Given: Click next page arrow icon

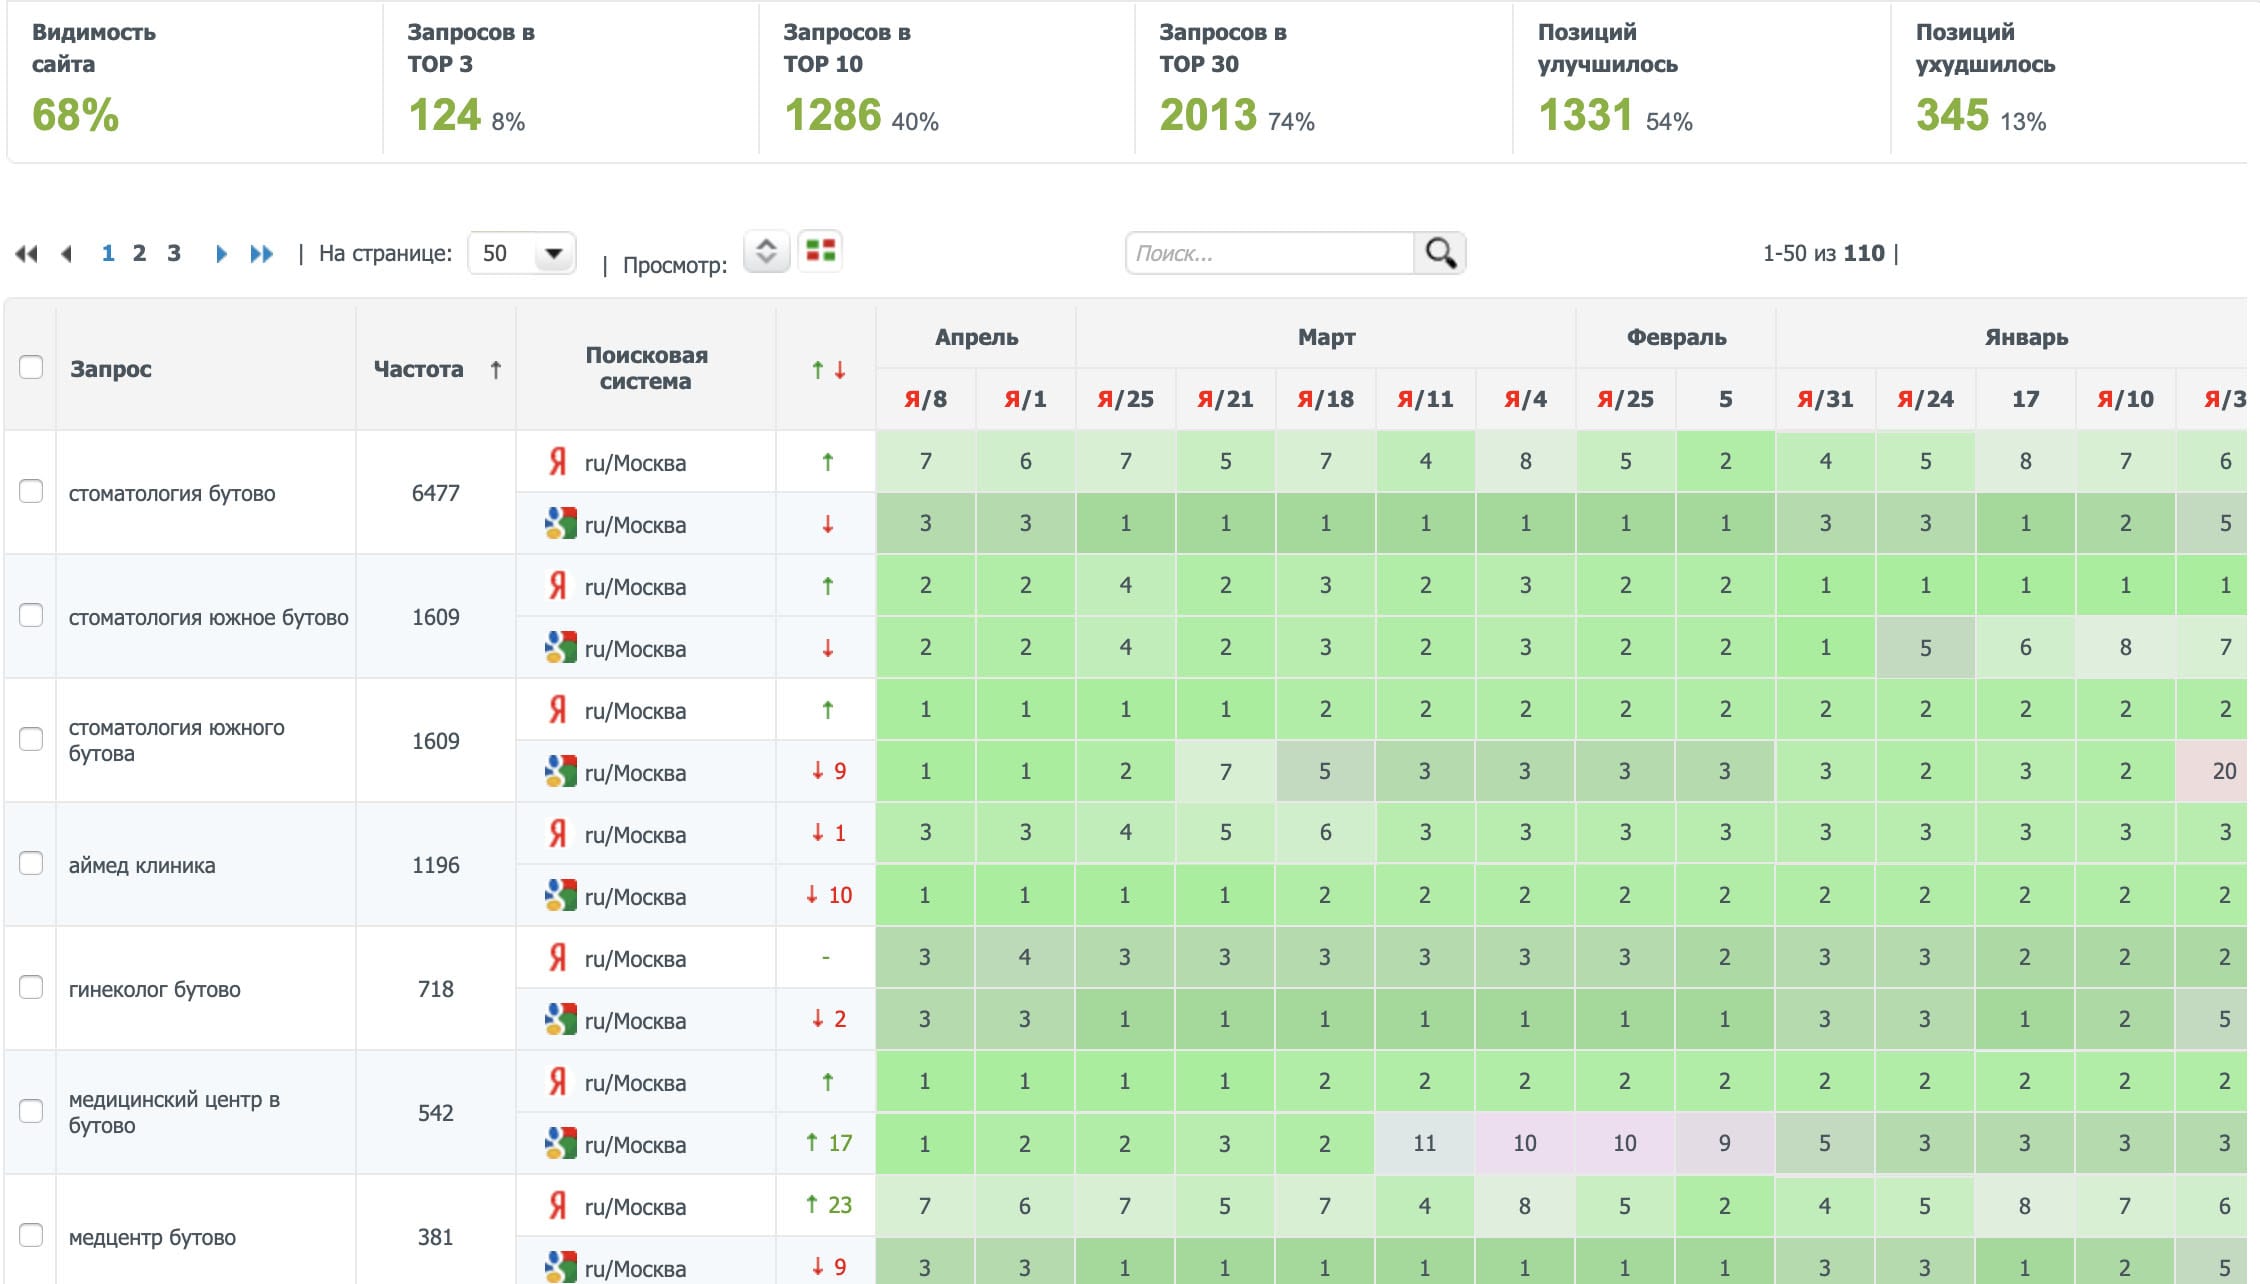Looking at the screenshot, I should point(221,254).
